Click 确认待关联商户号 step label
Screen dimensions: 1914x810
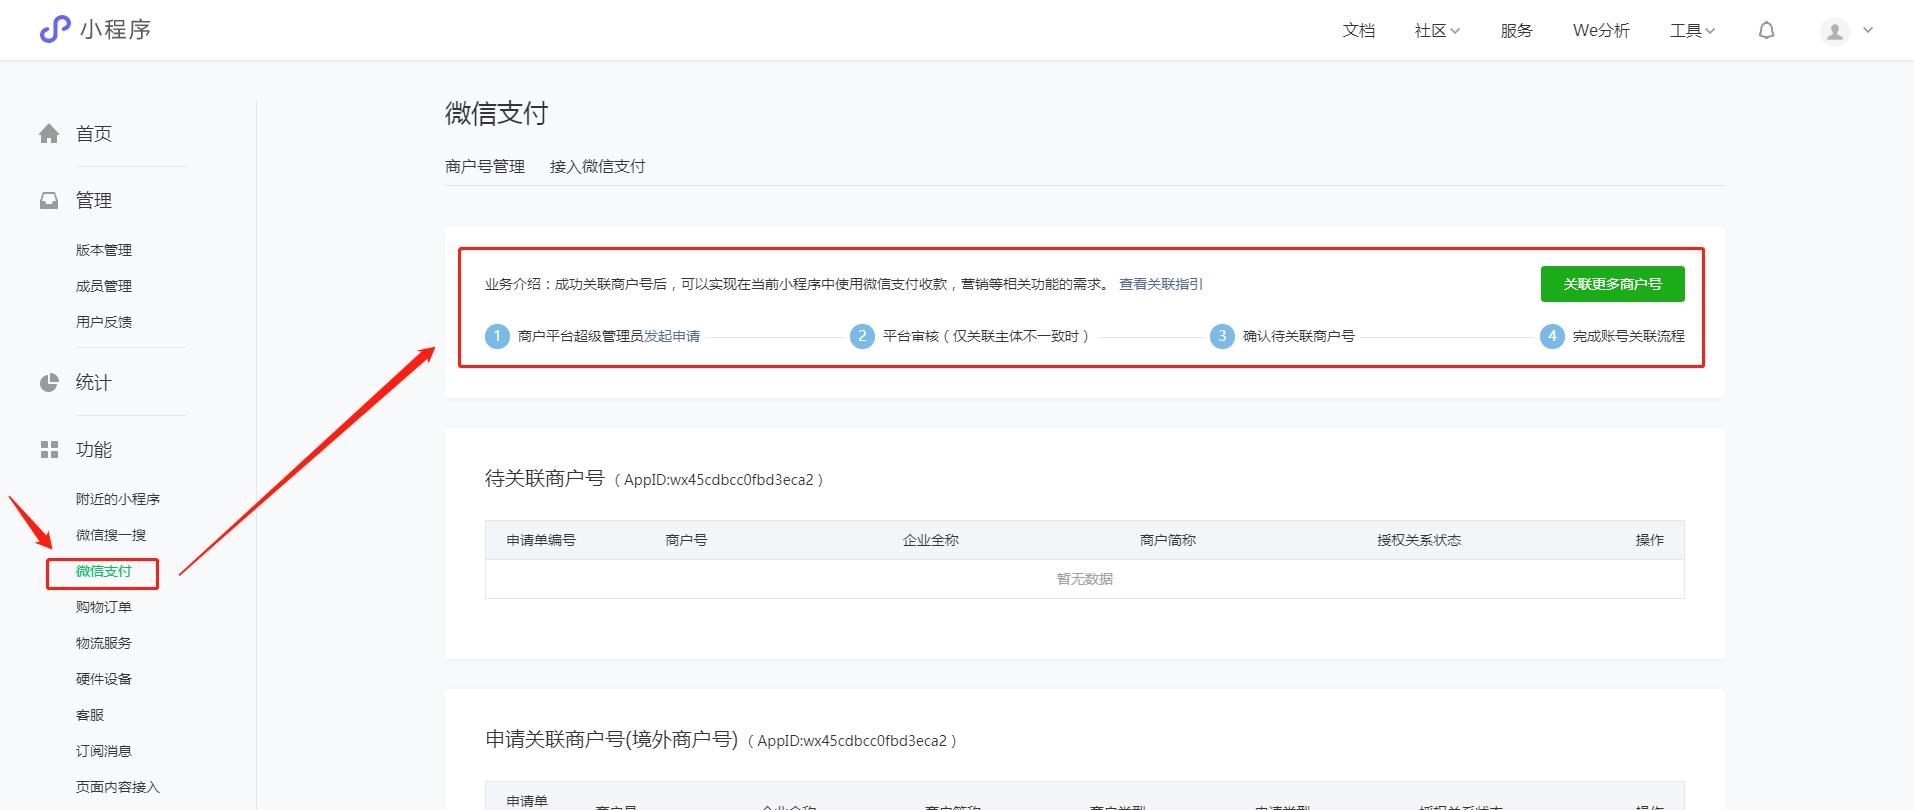[1299, 336]
